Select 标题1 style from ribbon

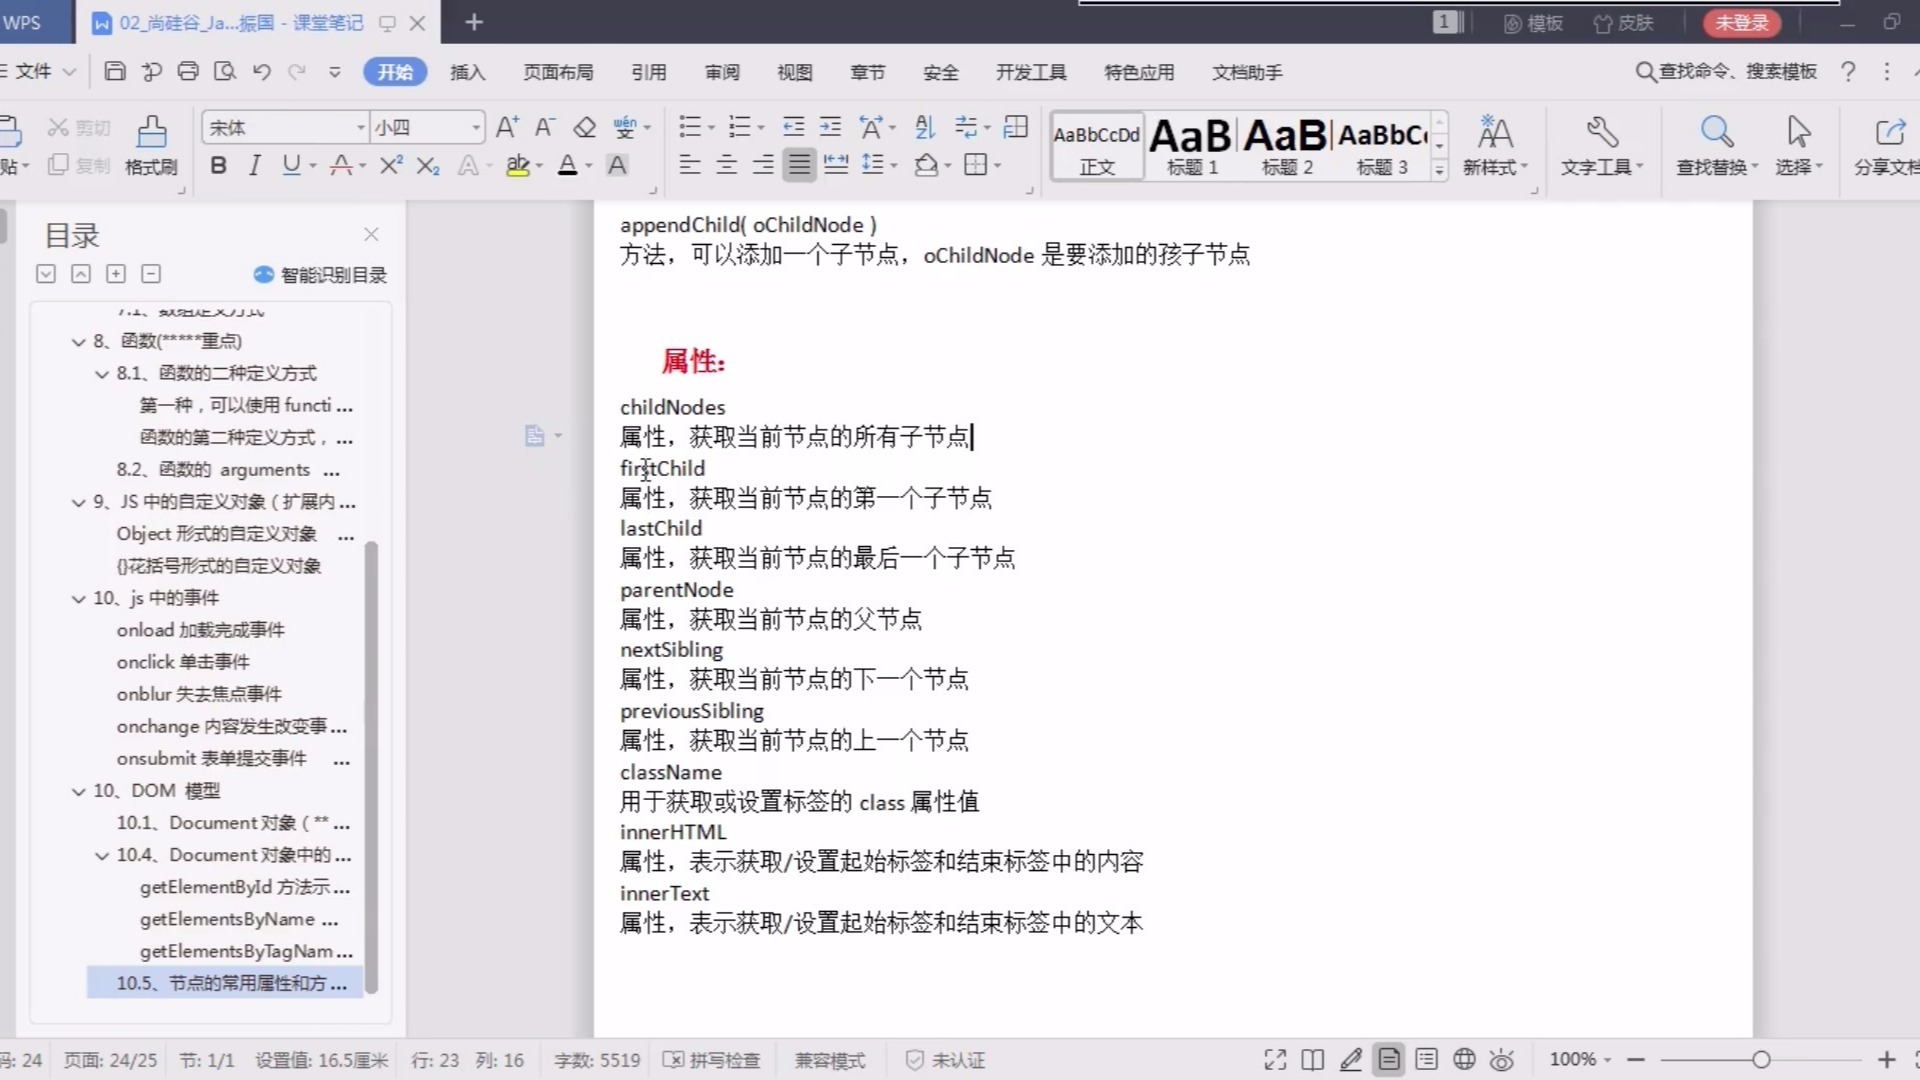[1188, 145]
